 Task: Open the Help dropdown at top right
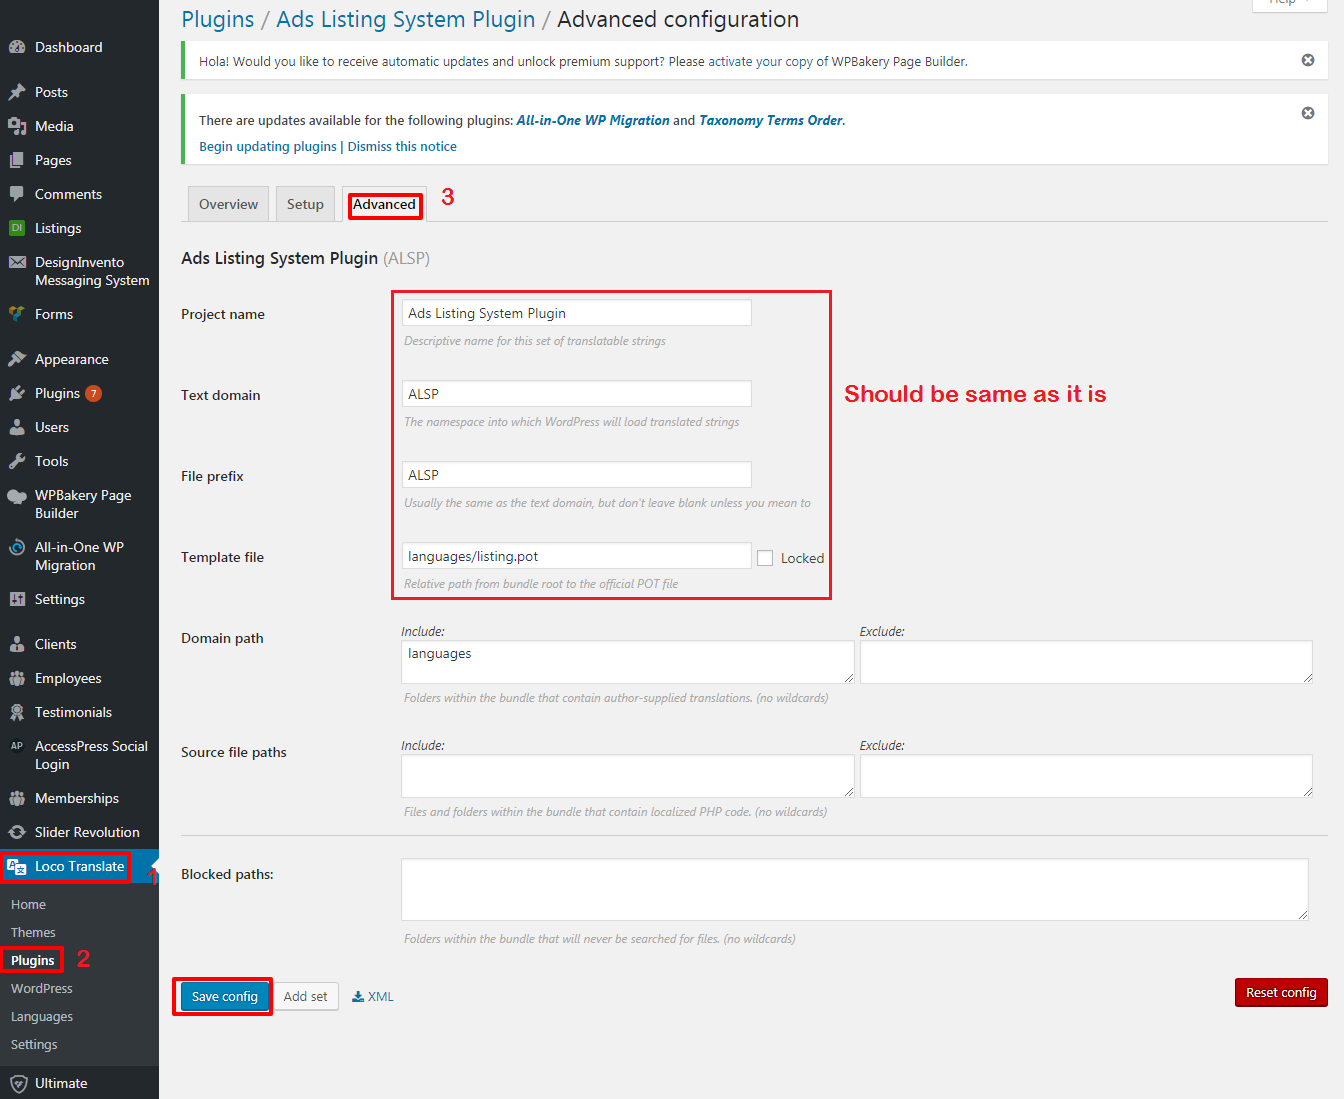point(1290,3)
